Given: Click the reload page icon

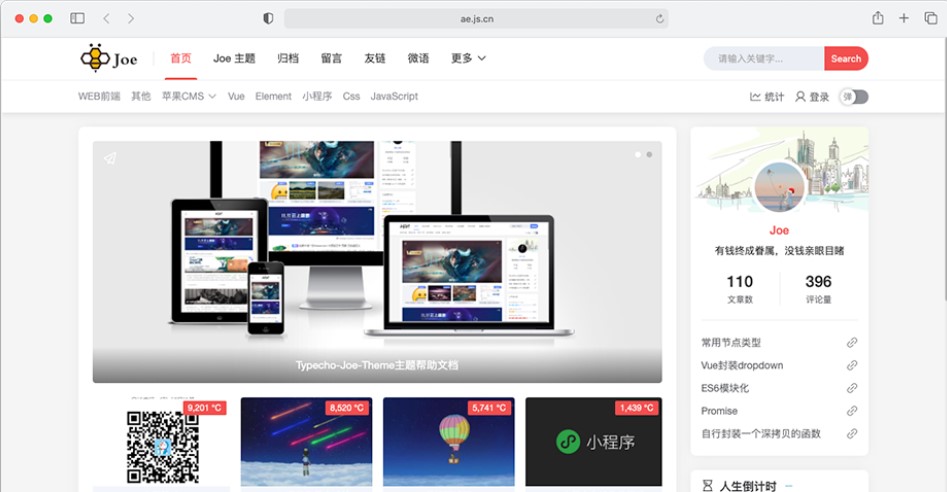Looking at the screenshot, I should [x=660, y=19].
